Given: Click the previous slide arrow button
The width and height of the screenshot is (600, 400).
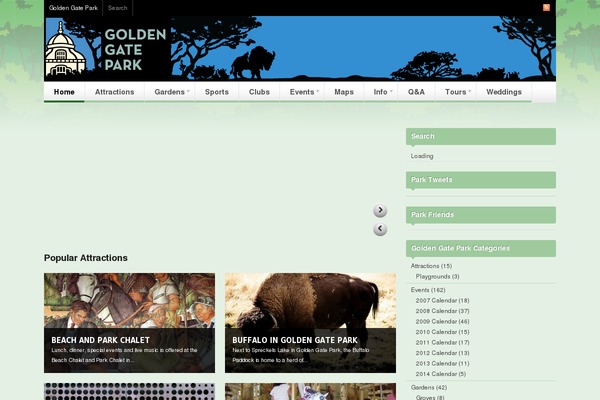Looking at the screenshot, I should tap(380, 229).
